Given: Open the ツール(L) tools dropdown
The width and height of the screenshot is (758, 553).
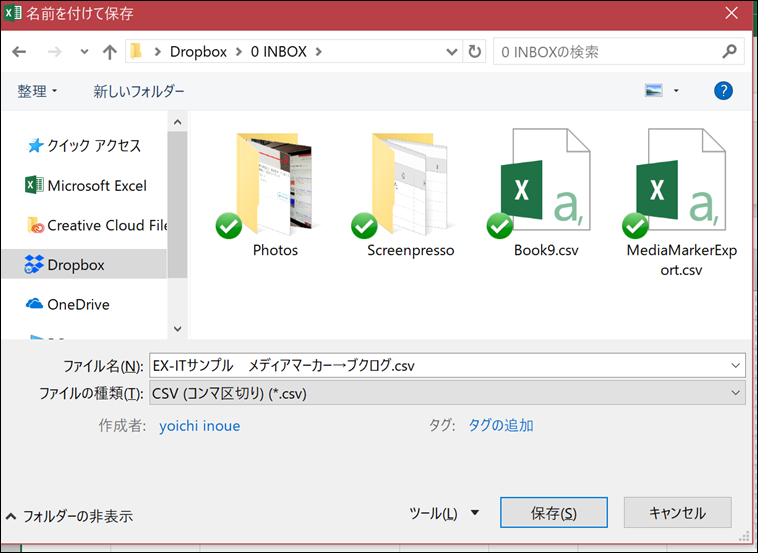Looking at the screenshot, I should pos(444,513).
